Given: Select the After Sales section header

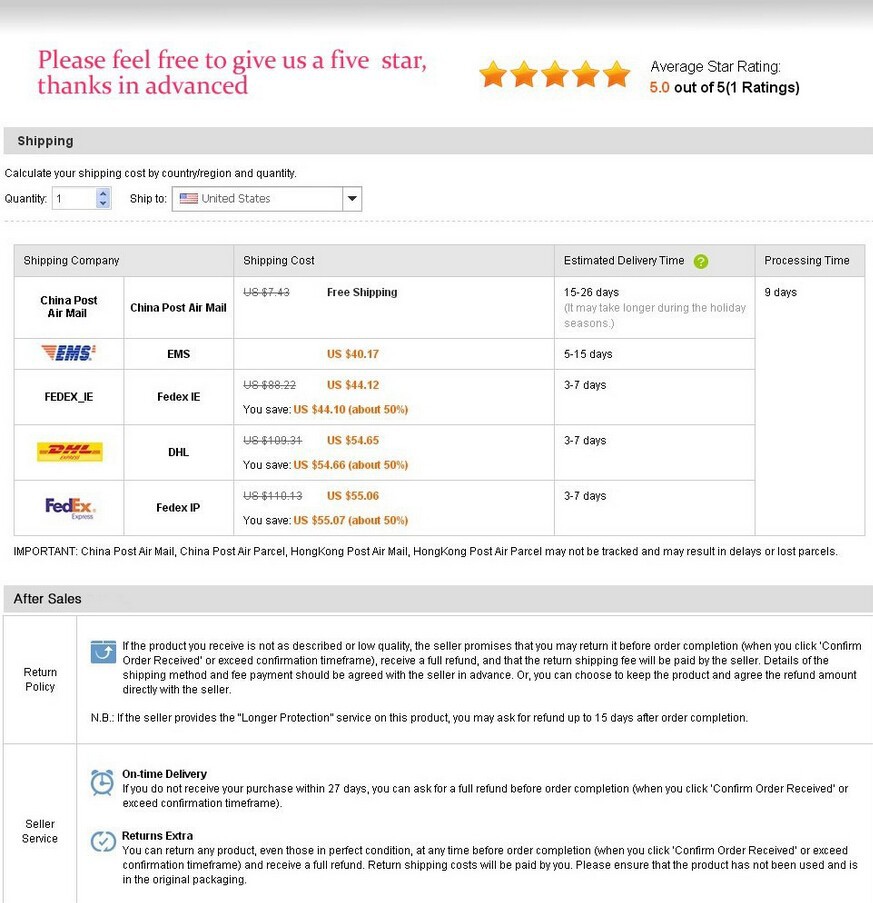Looking at the screenshot, I should click(x=47, y=599).
